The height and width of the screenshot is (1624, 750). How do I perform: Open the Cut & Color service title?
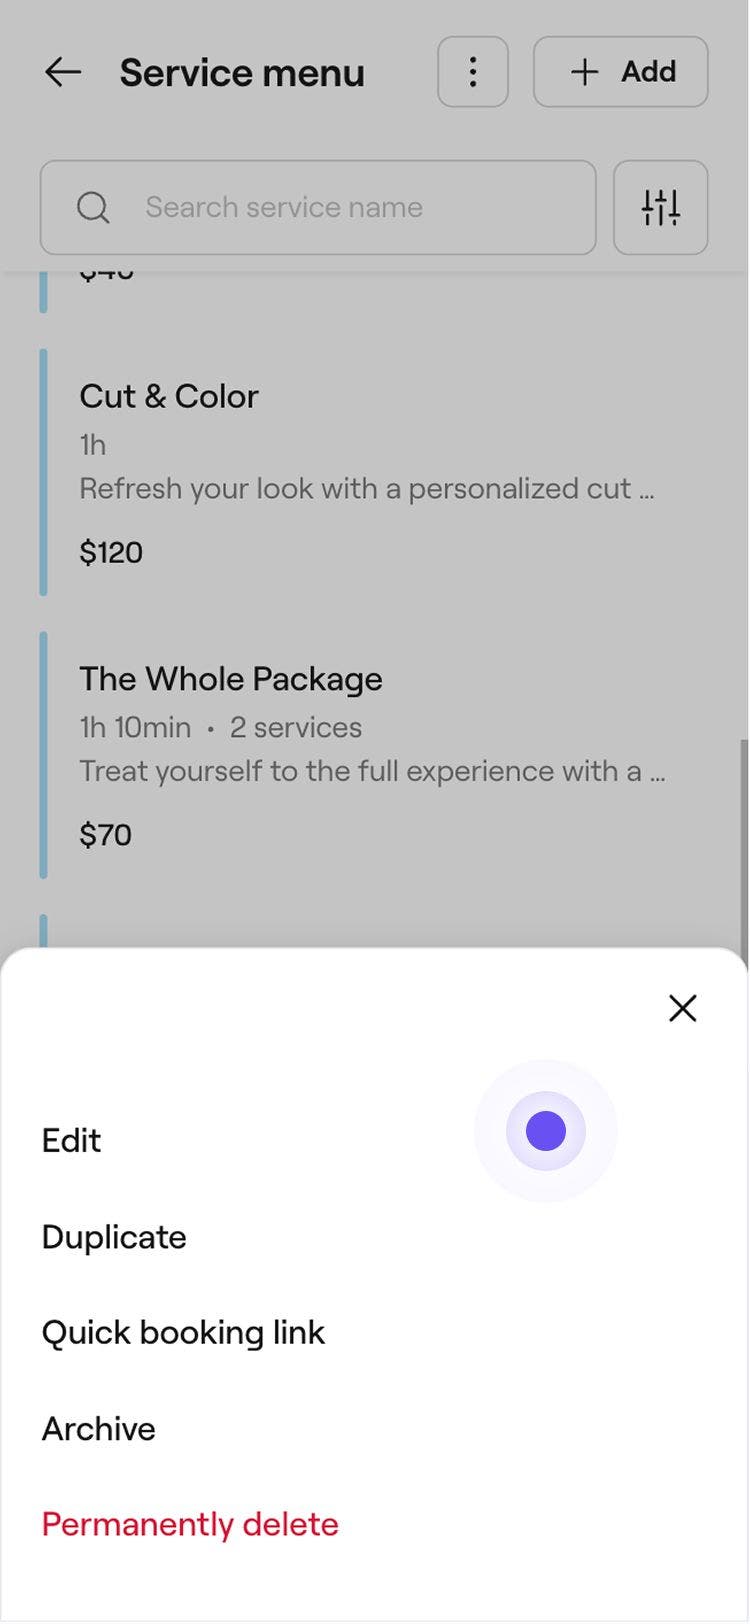169,396
